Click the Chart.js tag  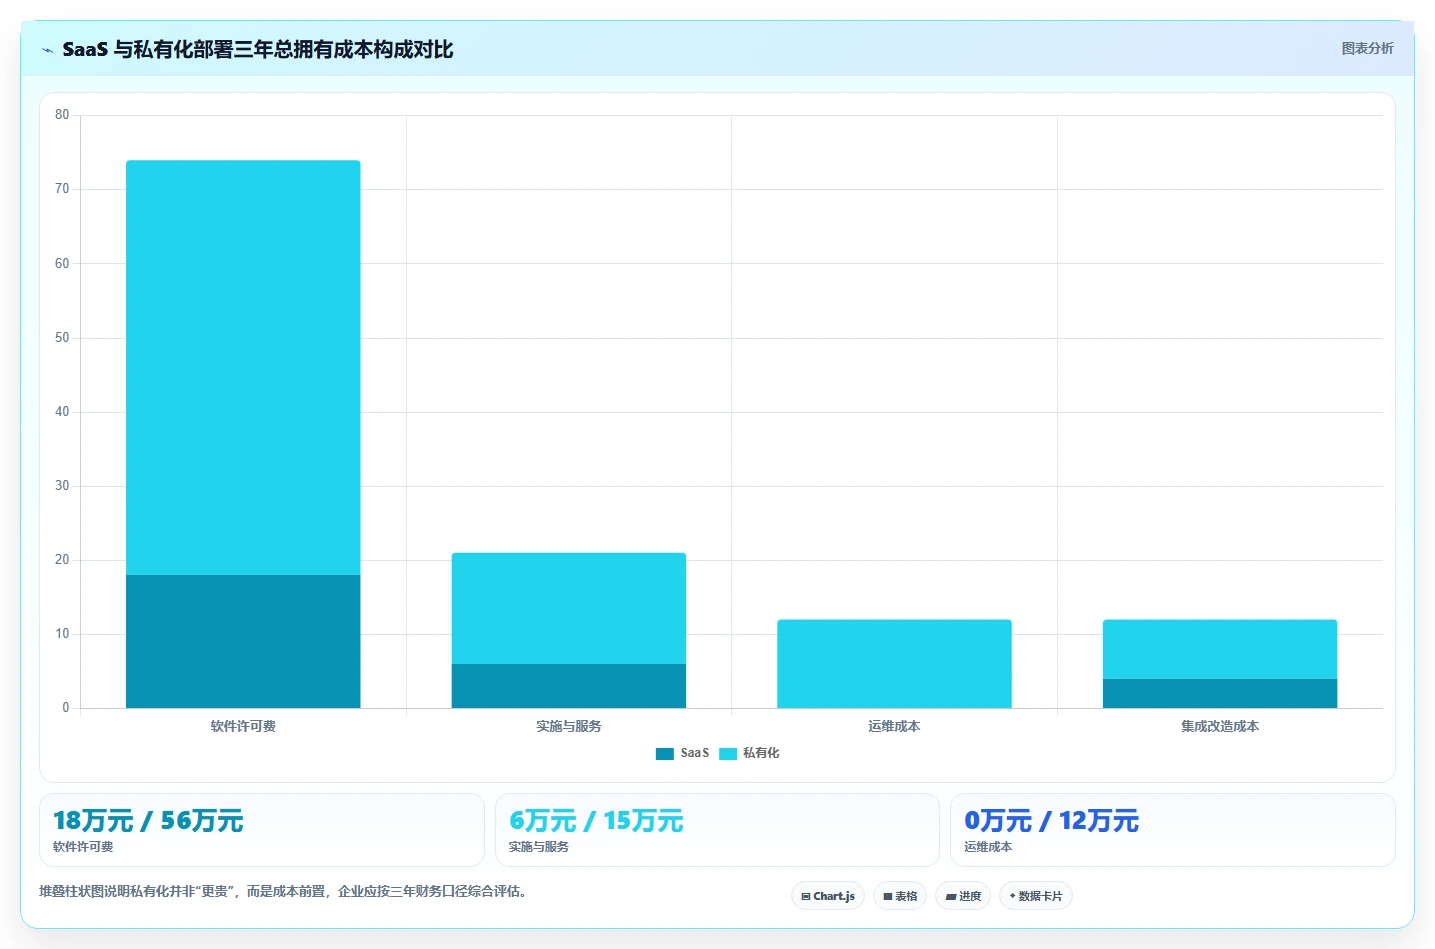[x=828, y=896]
